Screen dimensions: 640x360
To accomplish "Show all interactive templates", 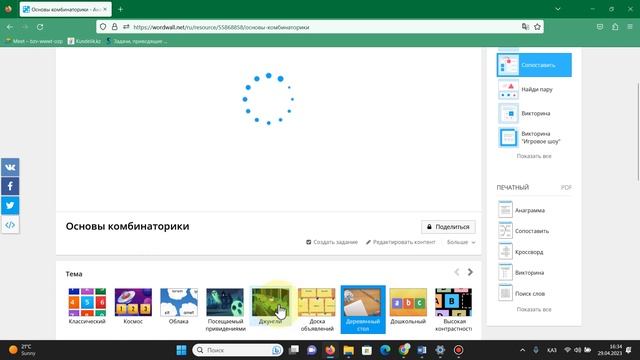I will pos(534,156).
